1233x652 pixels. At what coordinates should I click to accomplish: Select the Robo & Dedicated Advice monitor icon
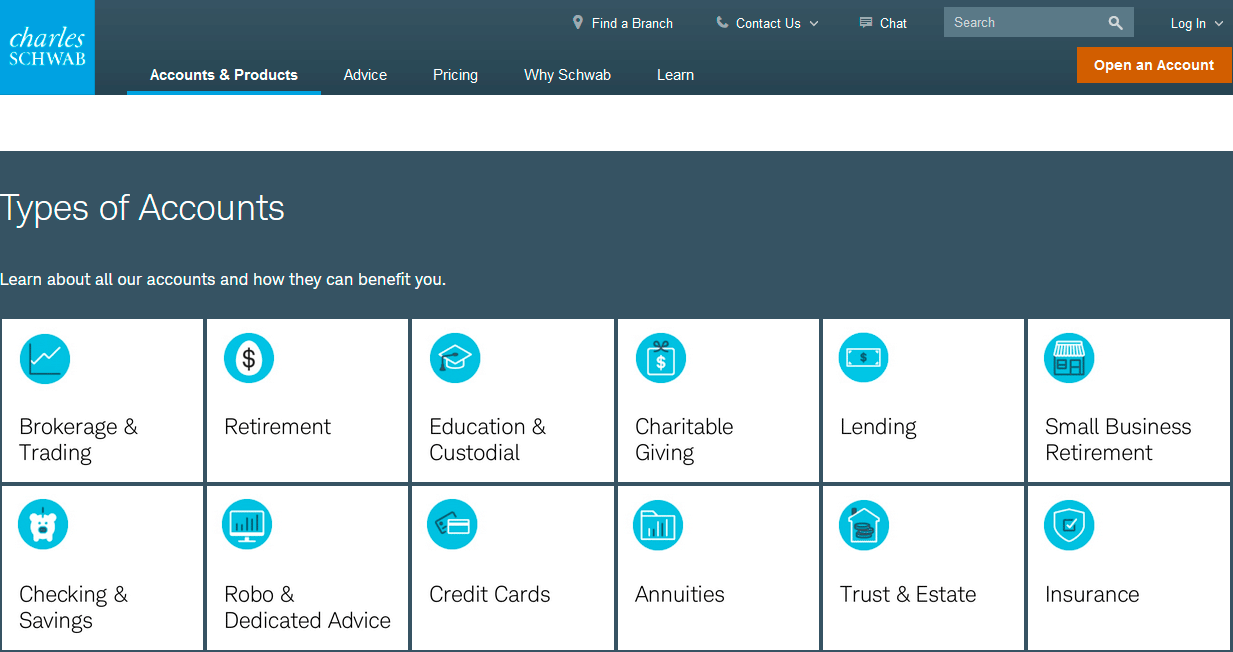pos(247,524)
